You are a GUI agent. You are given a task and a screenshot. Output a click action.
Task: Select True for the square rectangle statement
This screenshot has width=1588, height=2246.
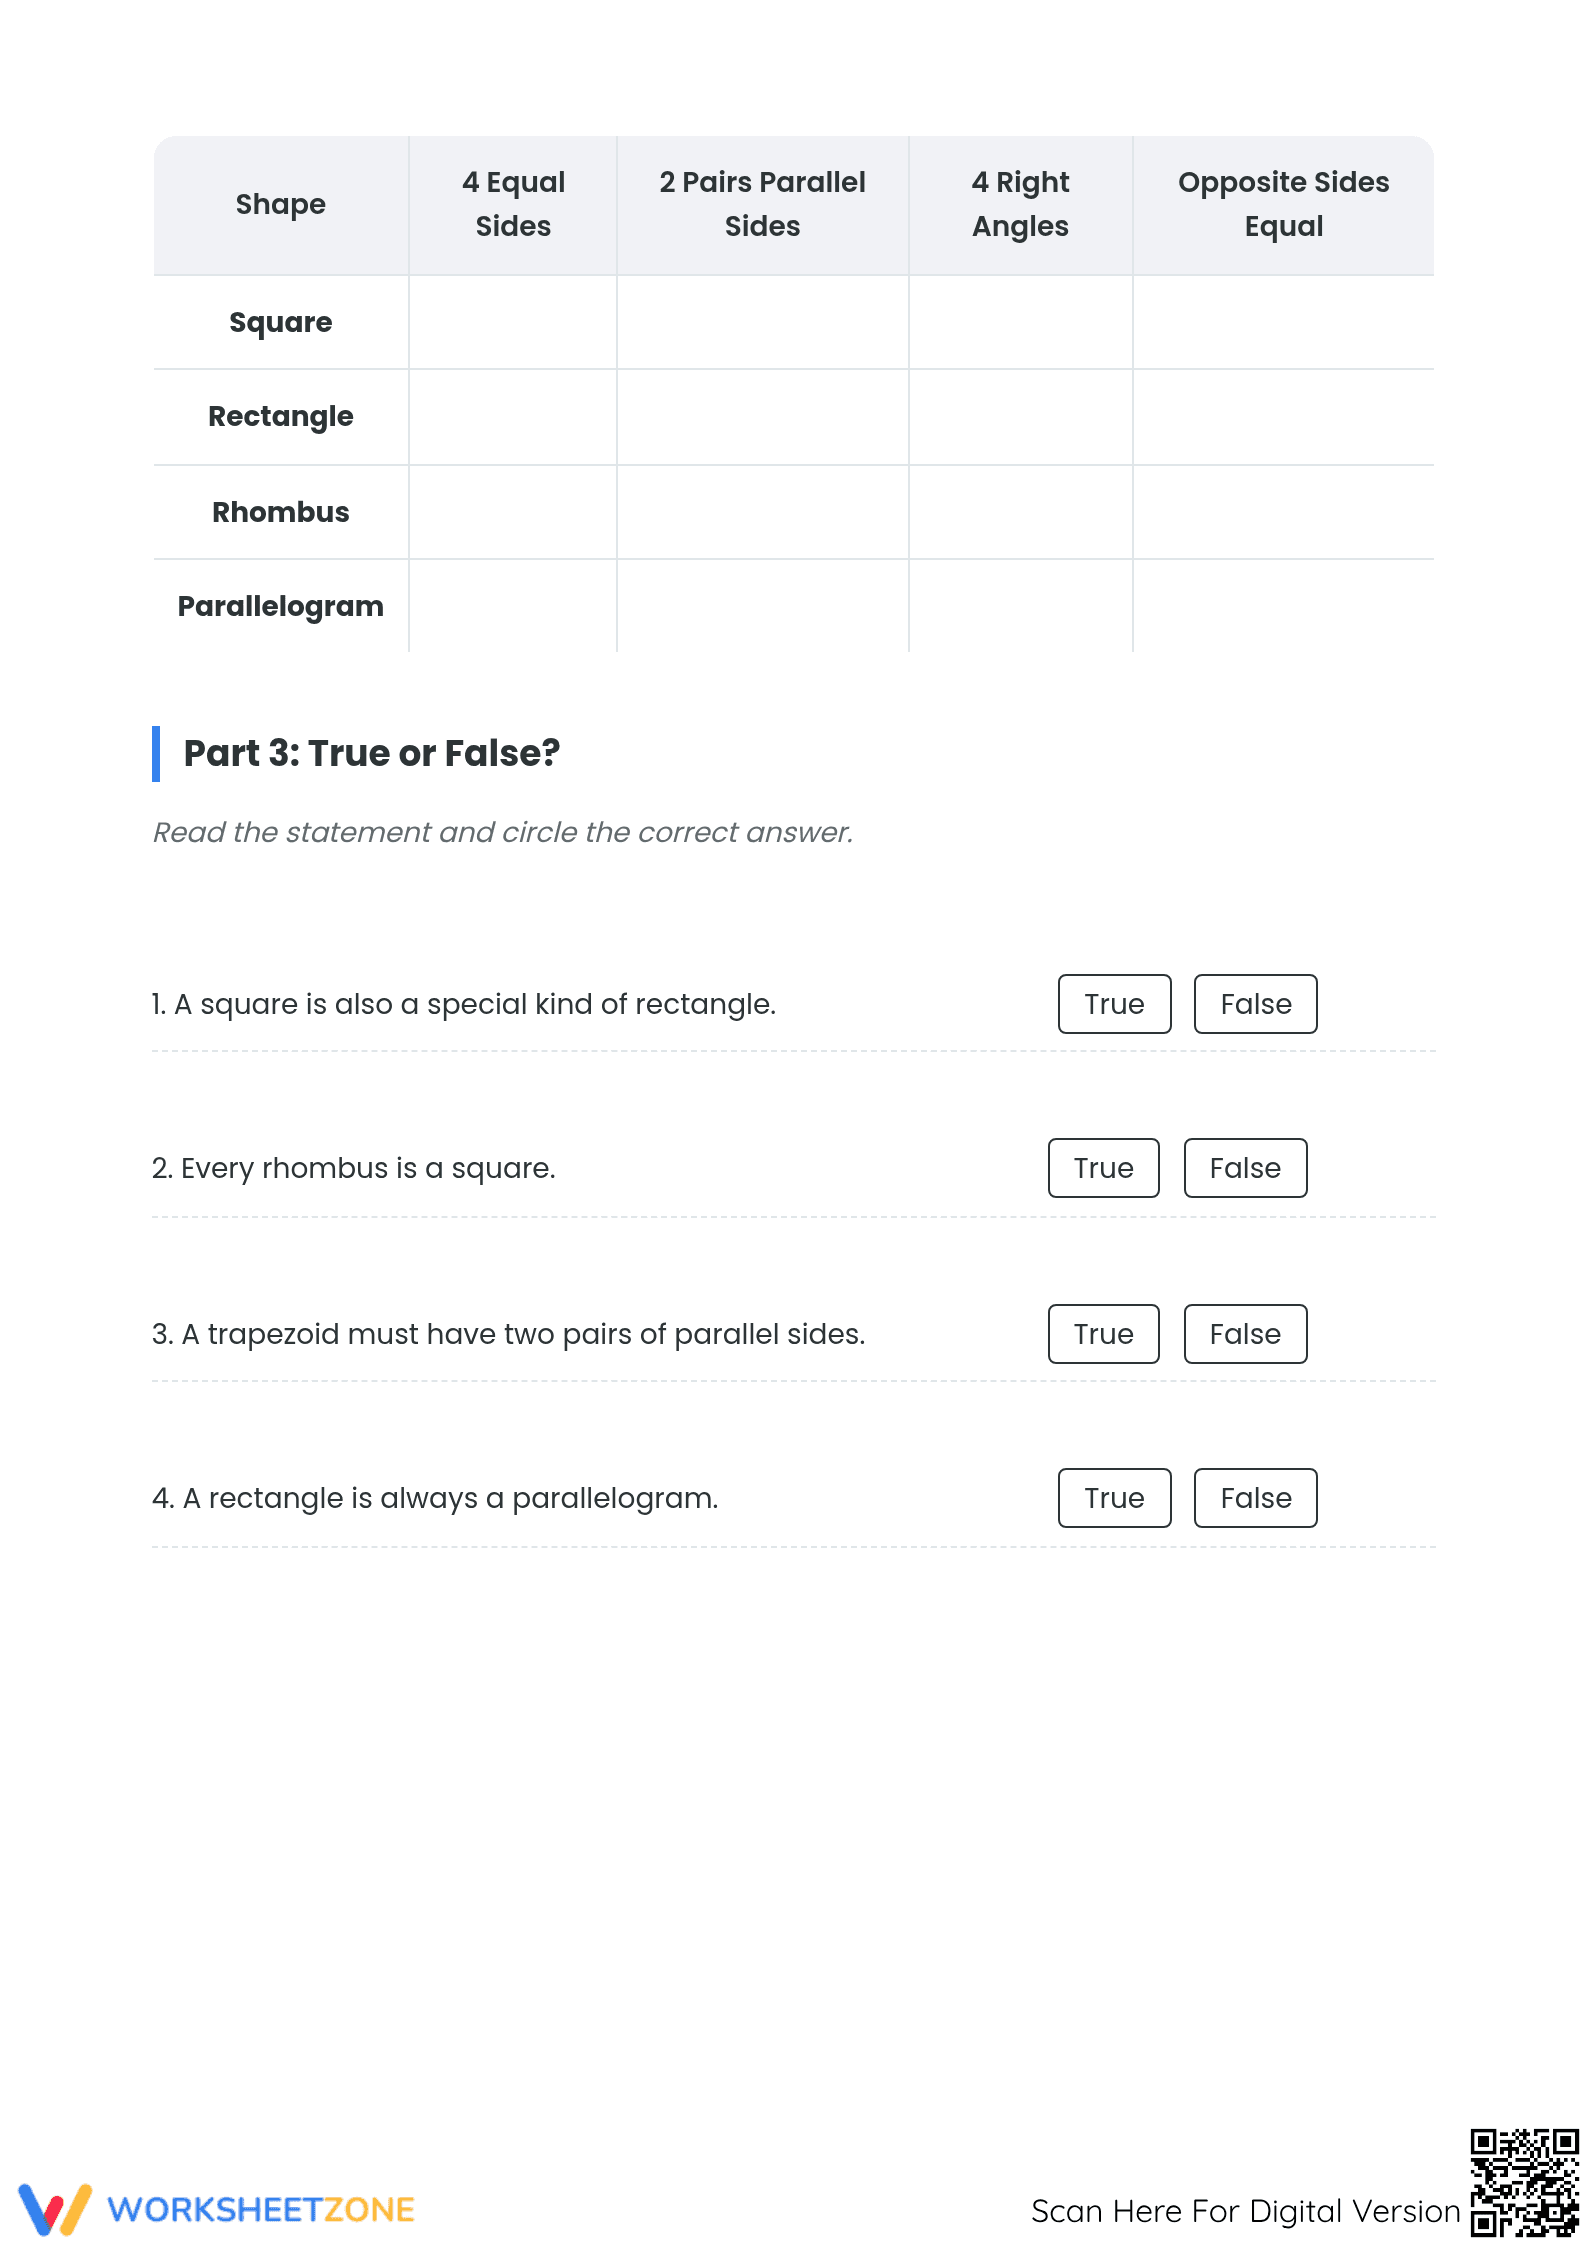tap(1114, 1004)
